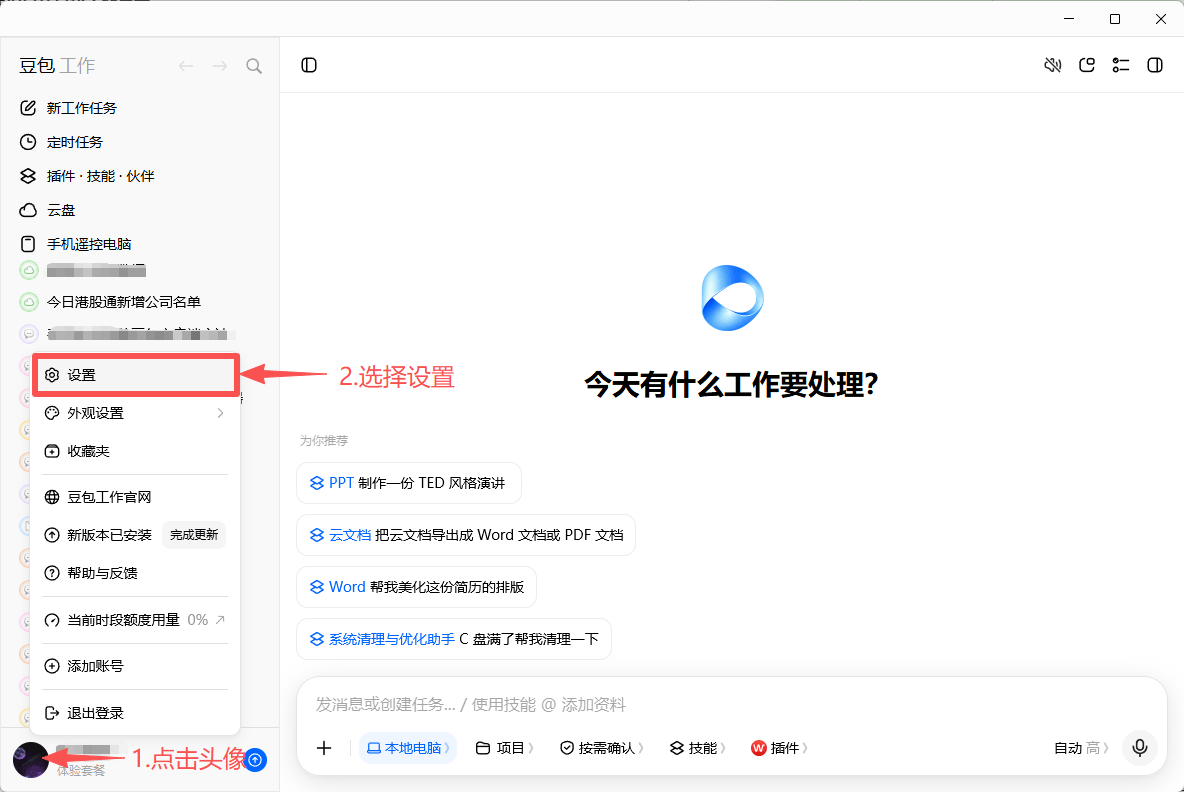Click the star folder icon for 收藏夹
1184x792 pixels.
point(52,451)
